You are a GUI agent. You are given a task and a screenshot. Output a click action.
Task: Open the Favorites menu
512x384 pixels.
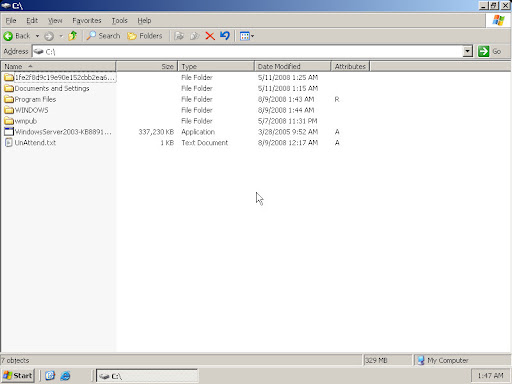87,21
